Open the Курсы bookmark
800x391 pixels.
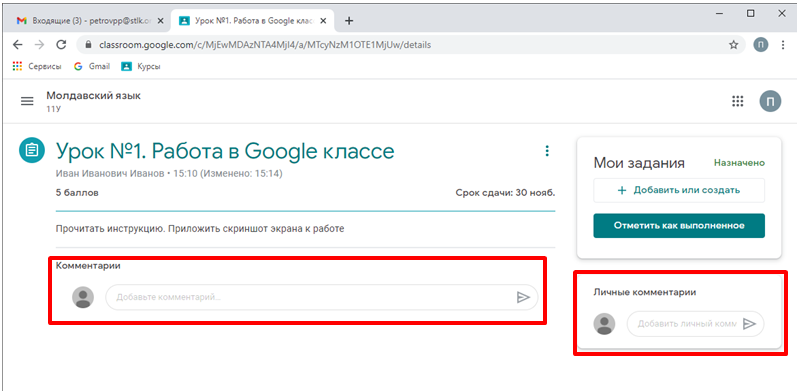(141, 66)
